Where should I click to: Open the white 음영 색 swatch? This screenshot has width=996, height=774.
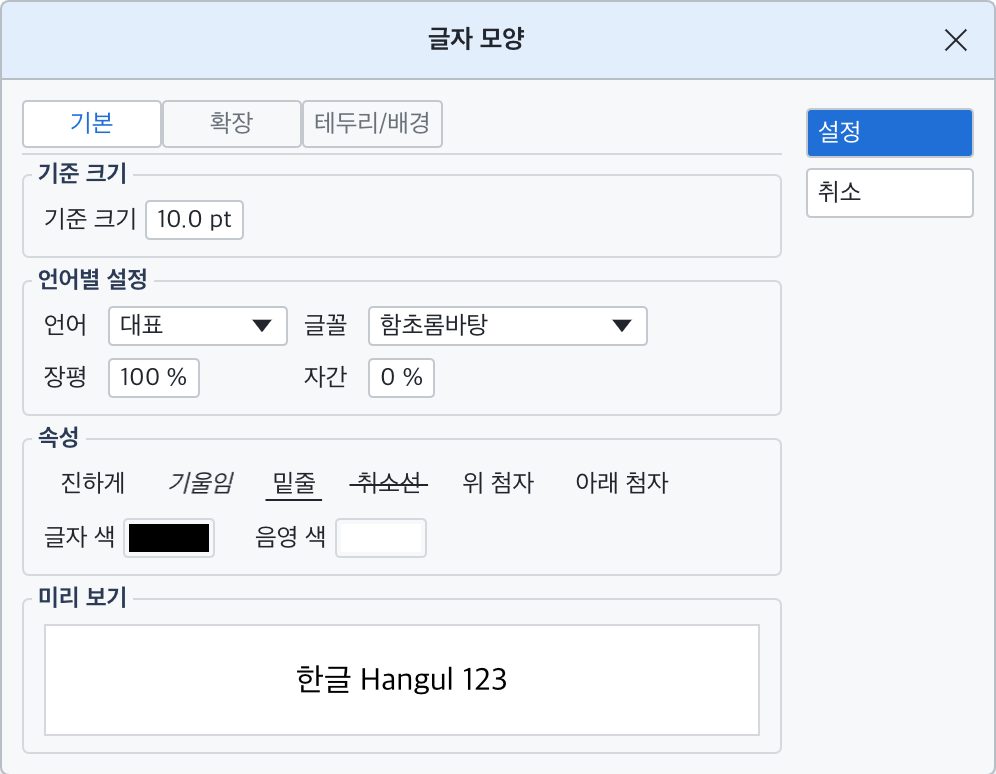click(x=380, y=538)
